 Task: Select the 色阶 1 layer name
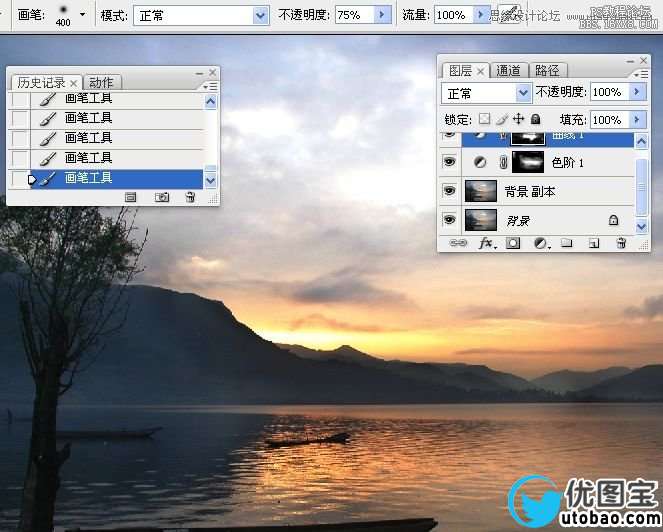(x=567, y=162)
